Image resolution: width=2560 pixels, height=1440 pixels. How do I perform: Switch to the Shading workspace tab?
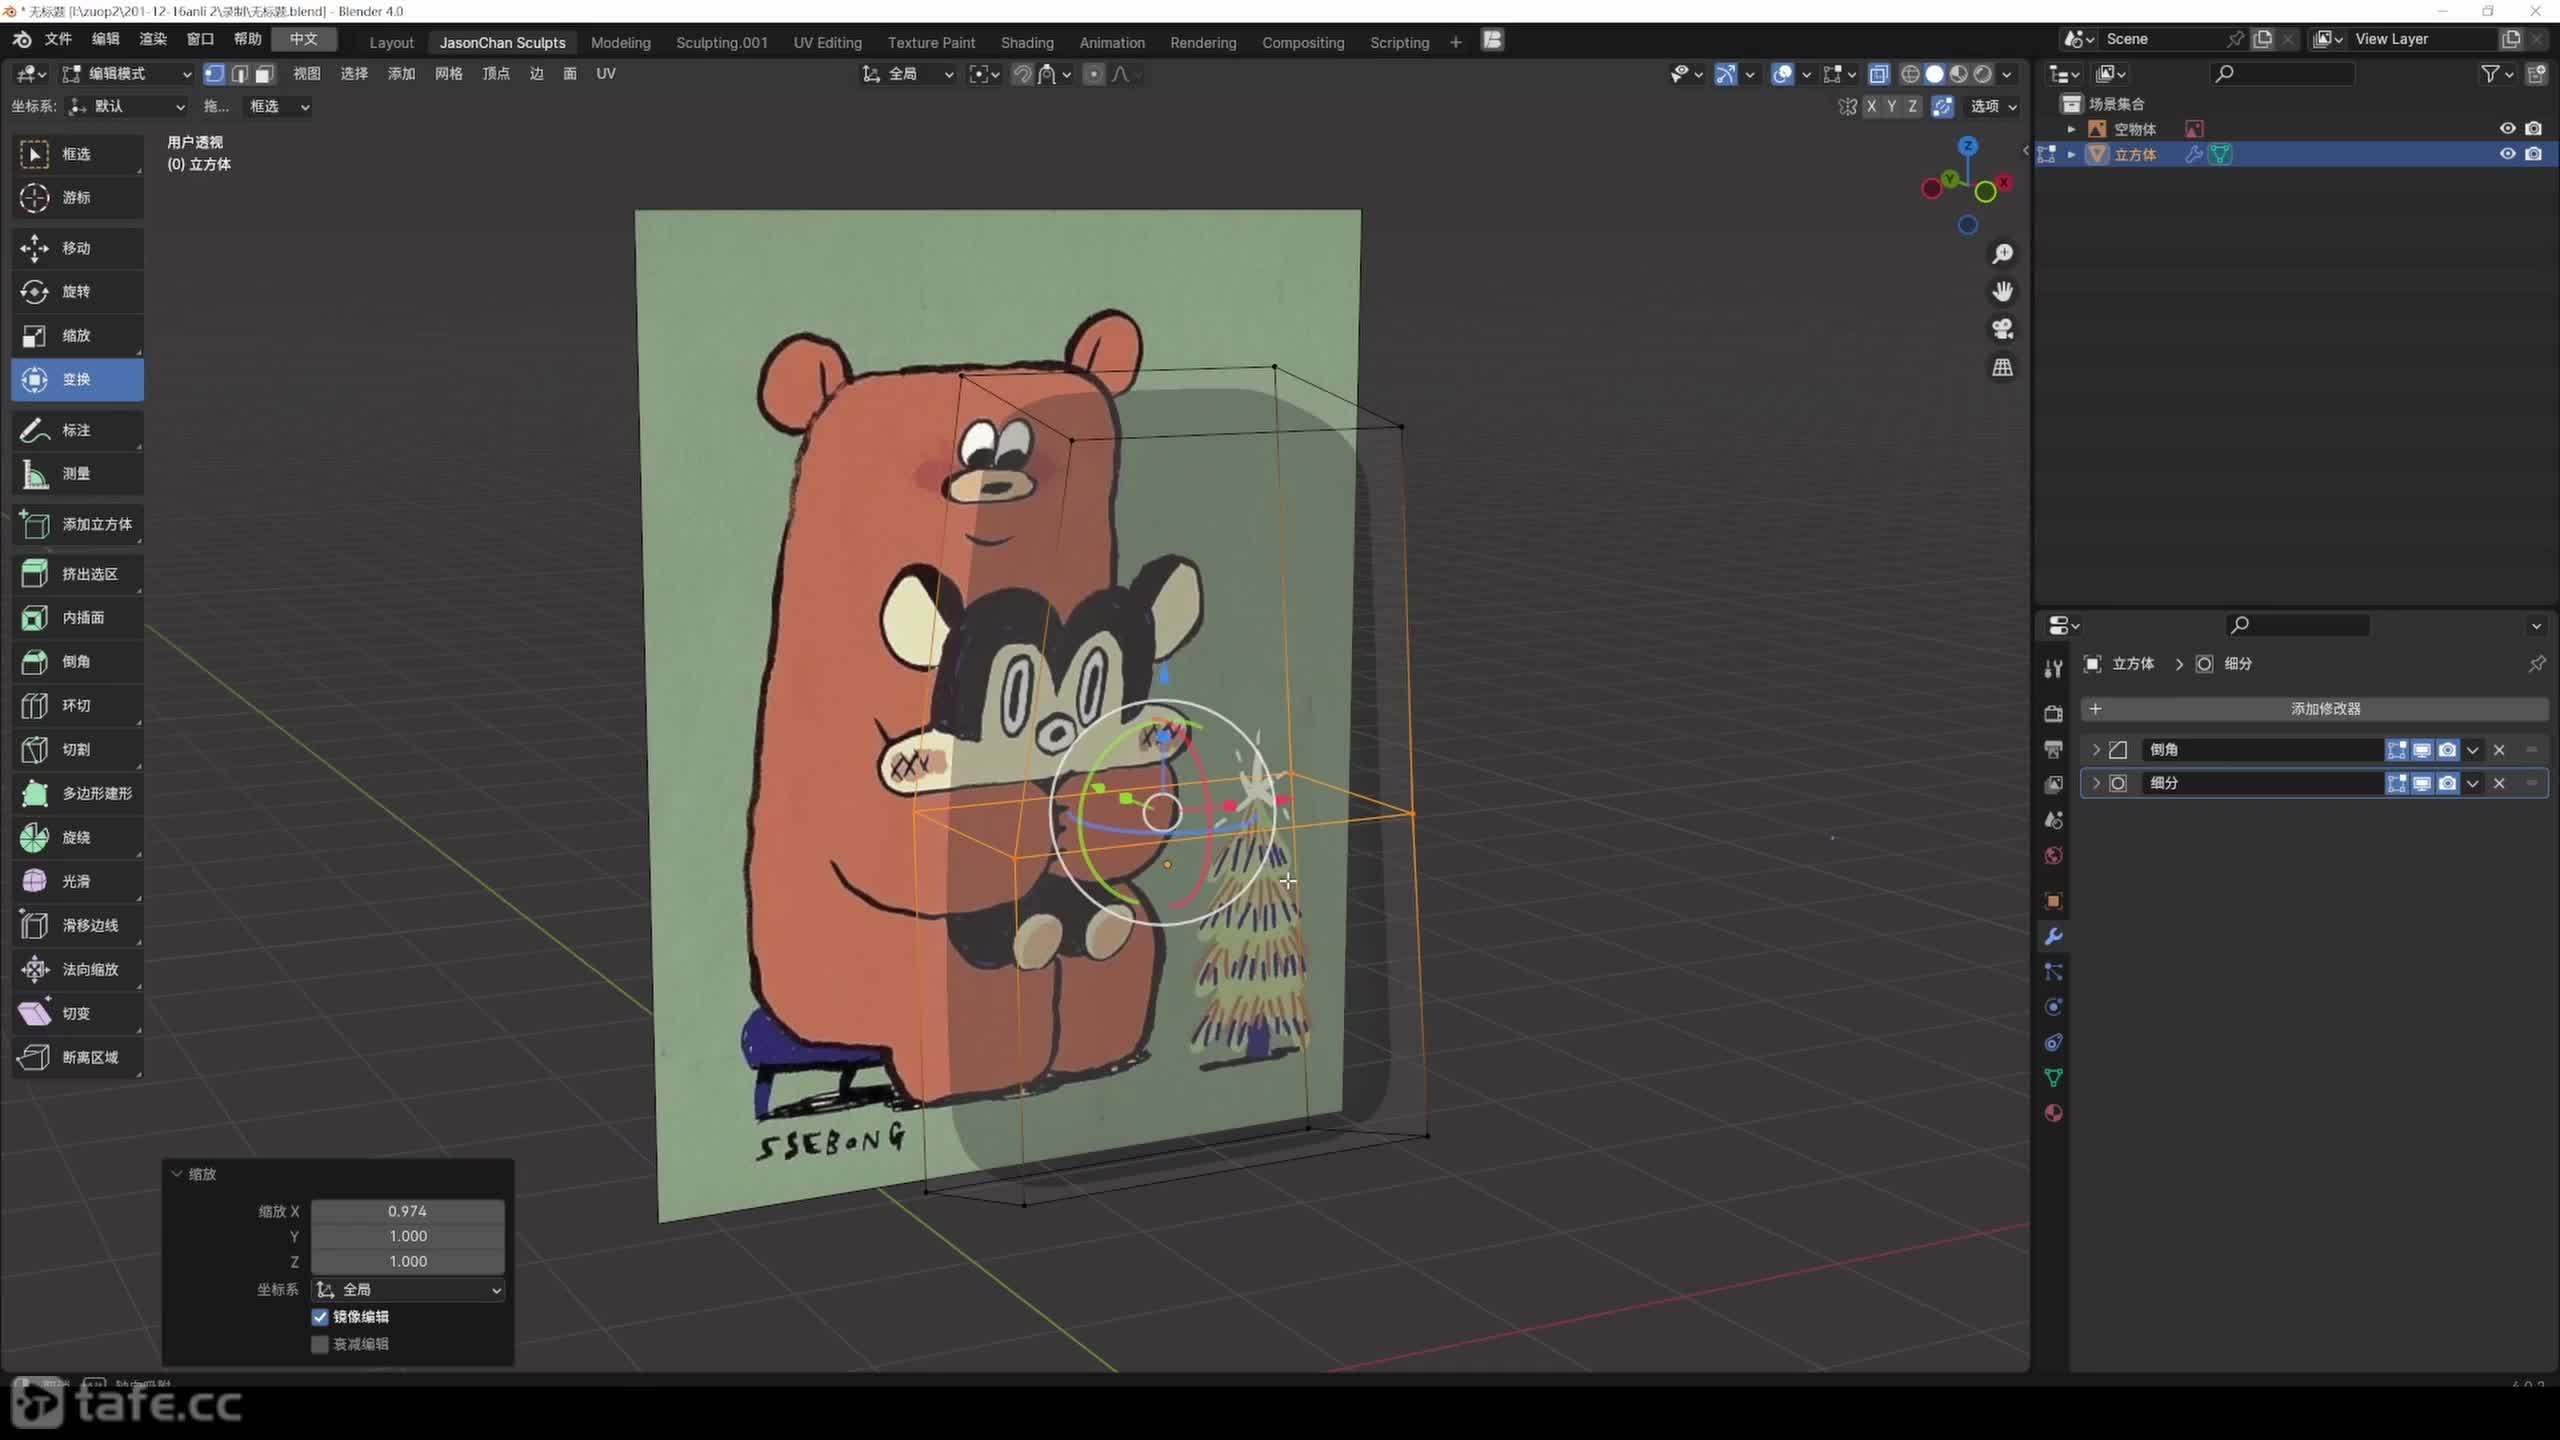tap(1027, 42)
